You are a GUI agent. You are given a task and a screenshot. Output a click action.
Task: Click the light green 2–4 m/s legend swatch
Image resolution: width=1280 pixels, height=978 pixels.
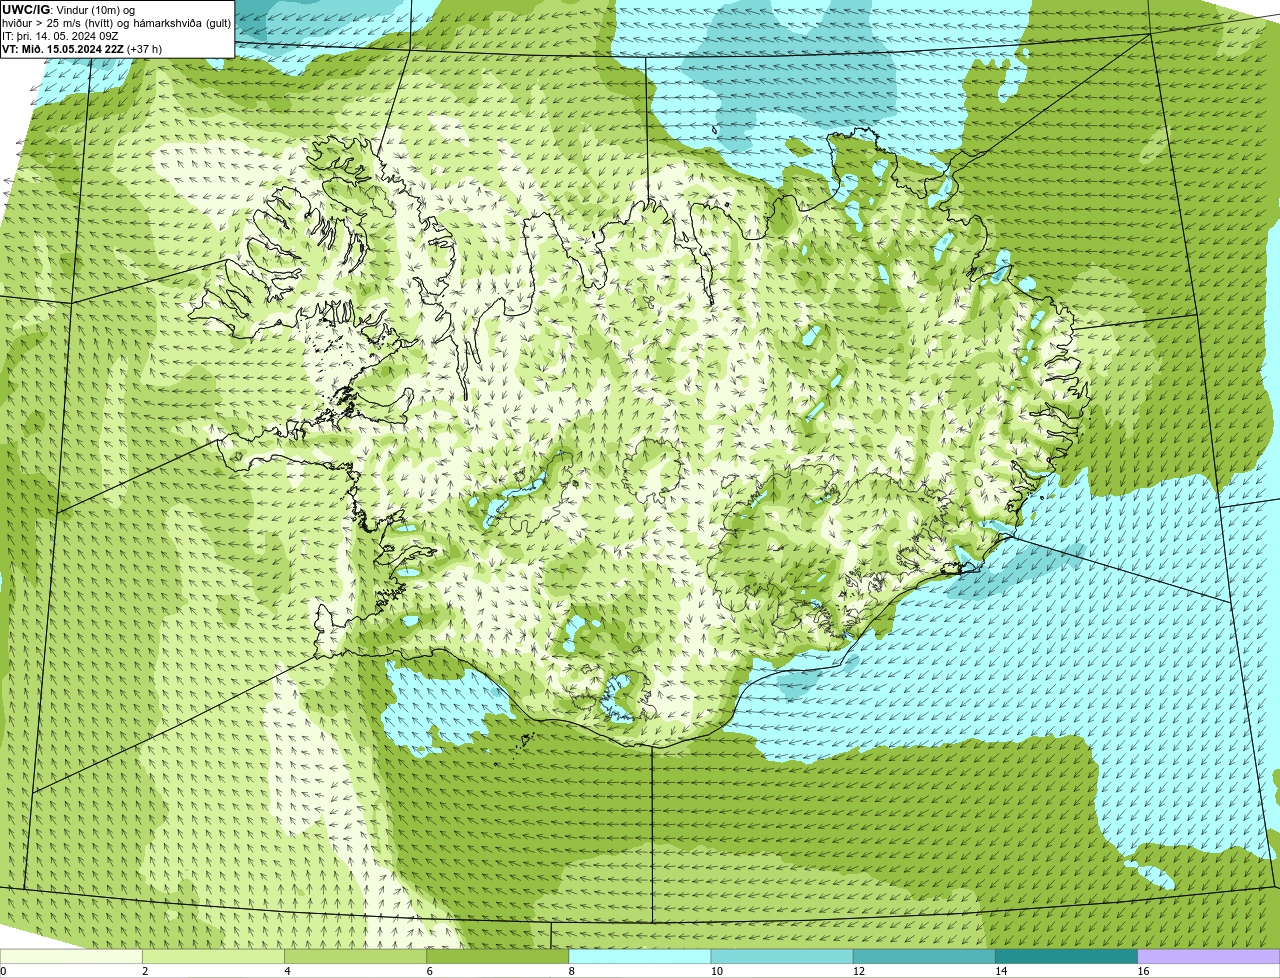tap(213, 956)
